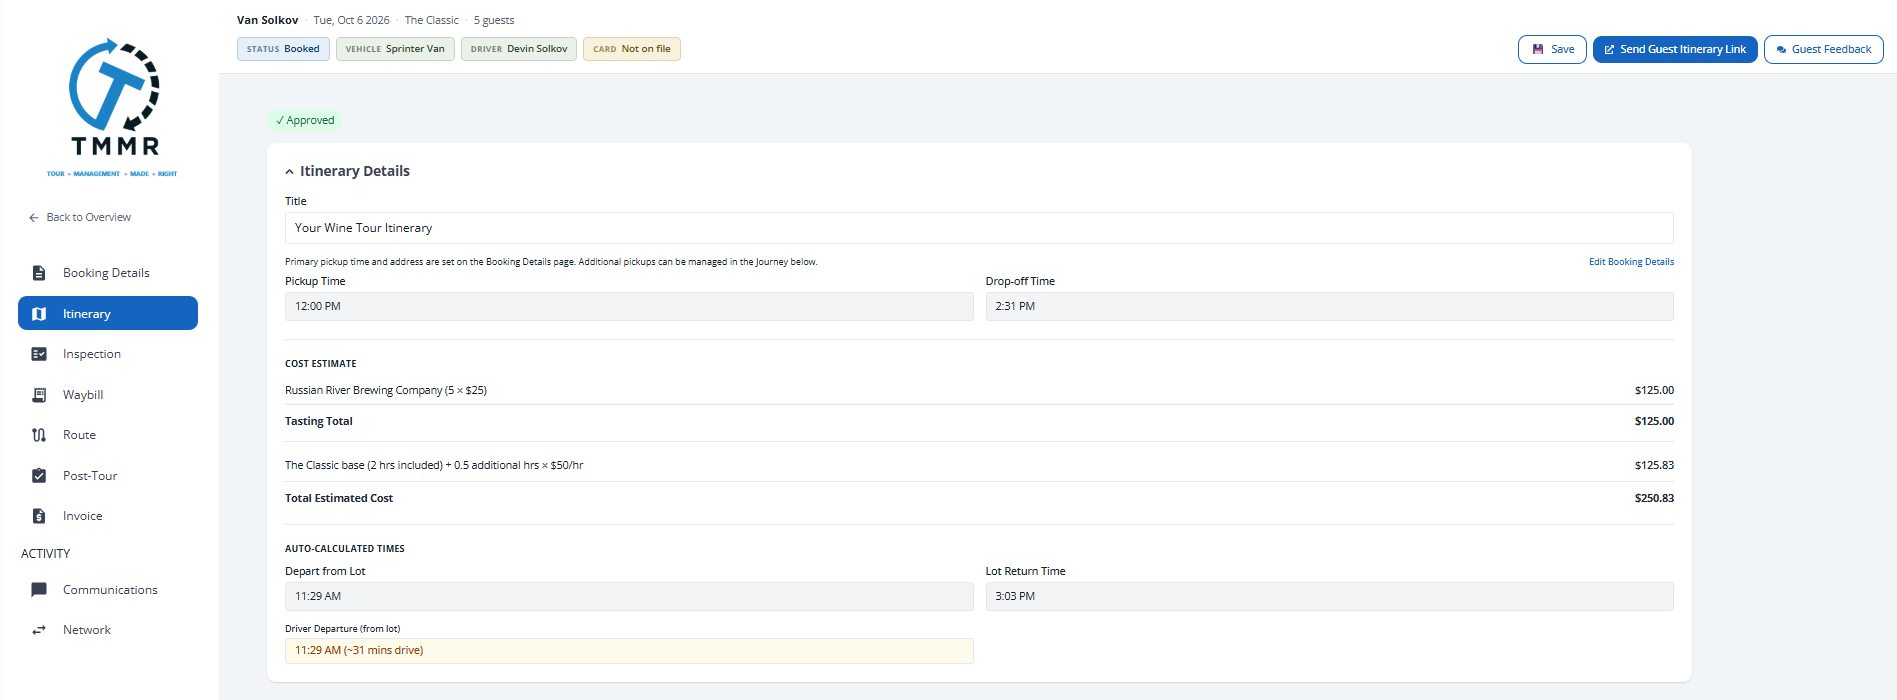Click The Classic tour name in header

(x=432, y=20)
